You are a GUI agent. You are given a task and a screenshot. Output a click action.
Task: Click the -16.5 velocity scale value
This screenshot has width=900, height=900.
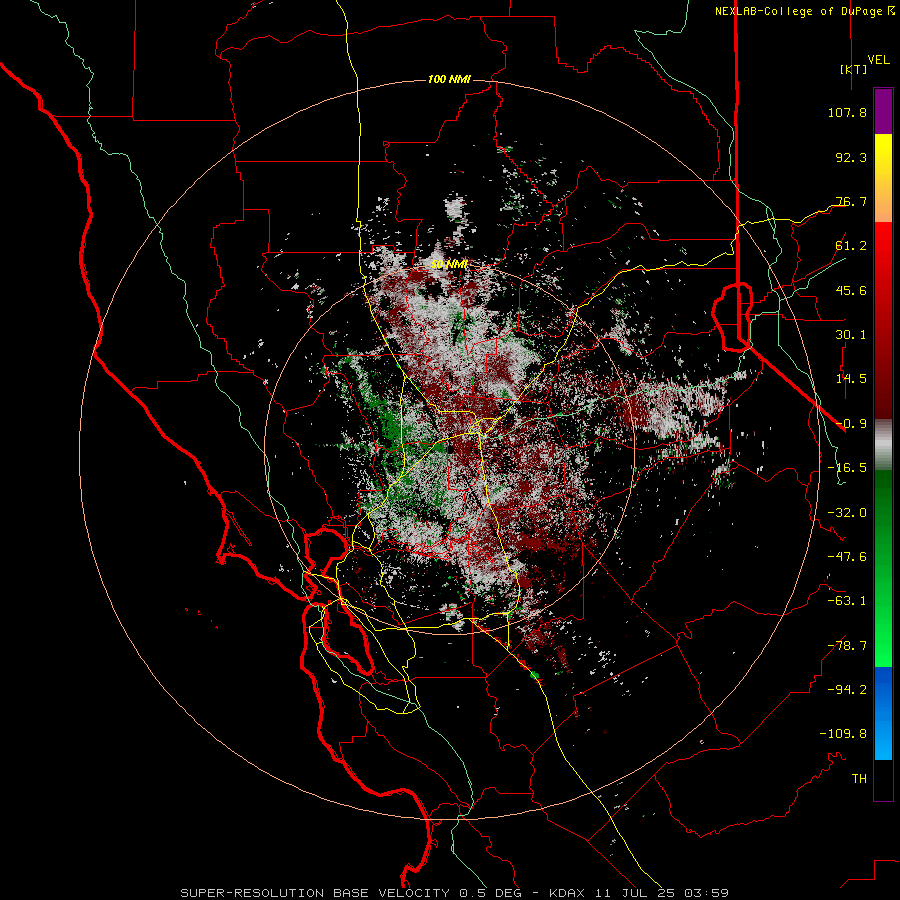(x=847, y=468)
